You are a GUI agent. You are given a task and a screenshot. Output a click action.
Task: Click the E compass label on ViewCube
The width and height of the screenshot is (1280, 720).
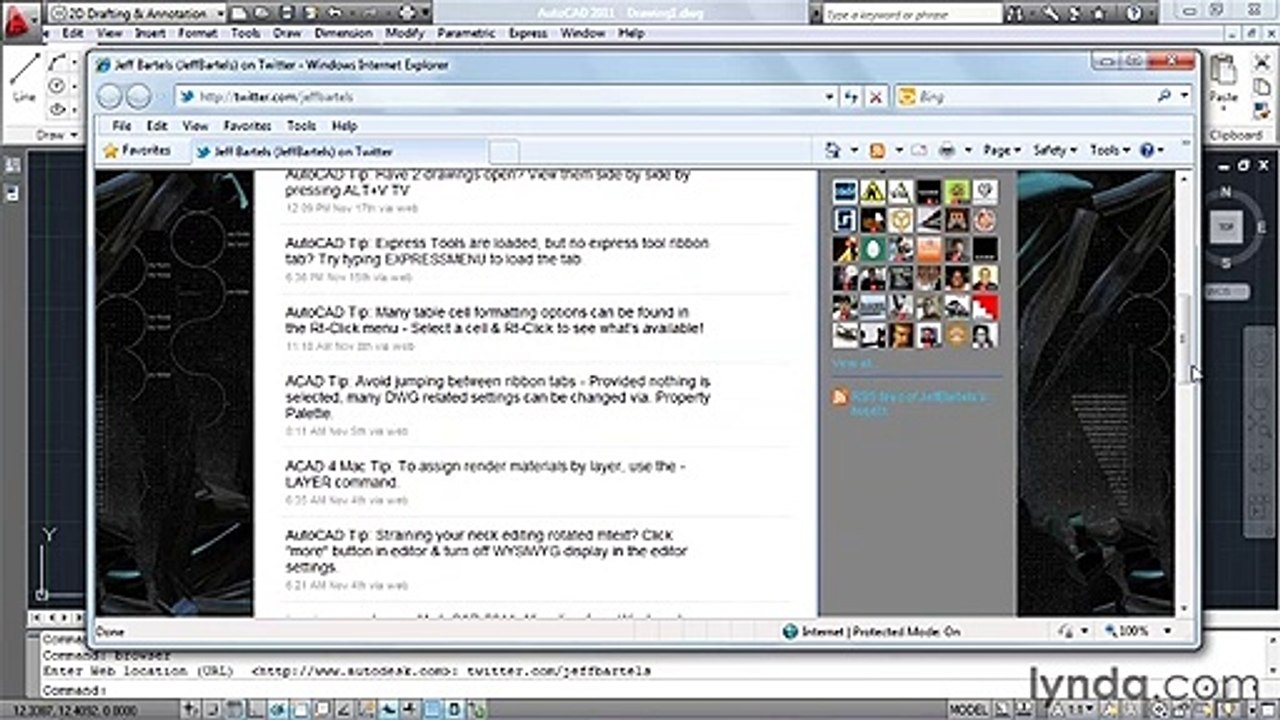pos(1260,227)
